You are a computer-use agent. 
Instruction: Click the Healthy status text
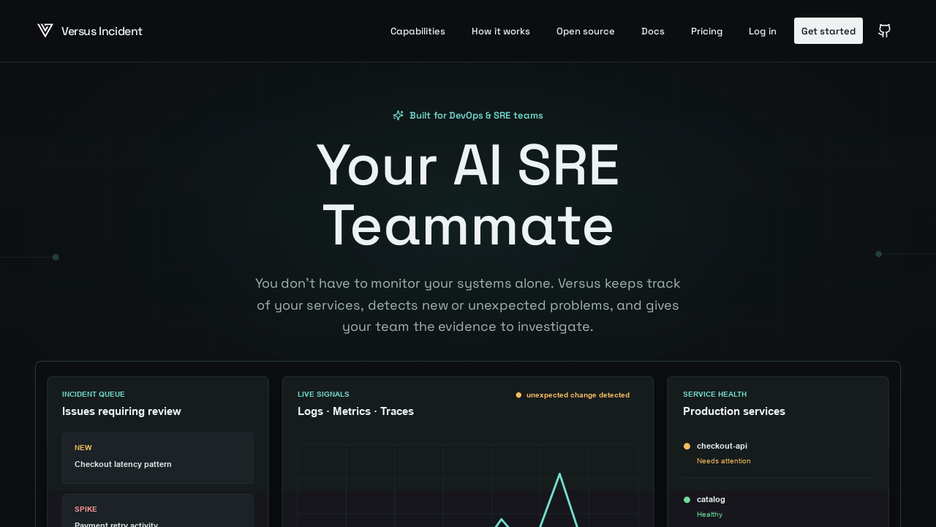tap(709, 514)
